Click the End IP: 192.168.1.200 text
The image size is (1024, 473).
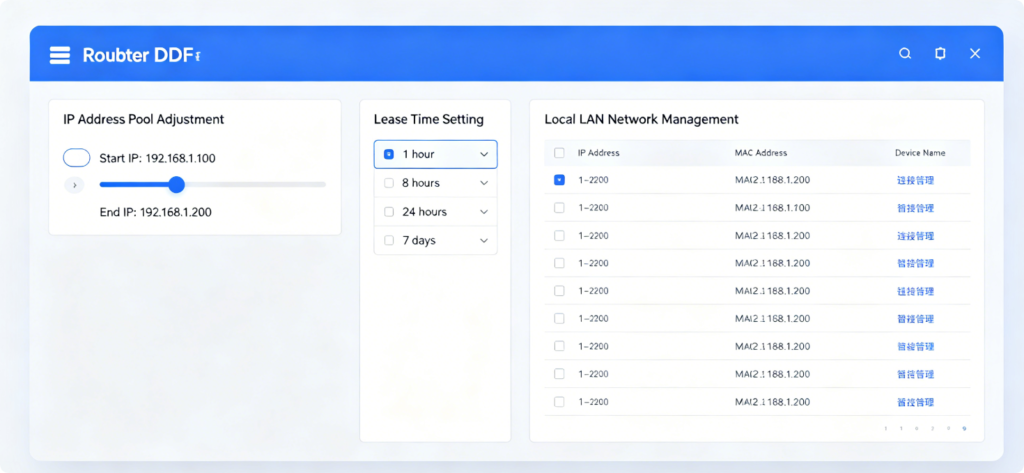[x=155, y=212]
